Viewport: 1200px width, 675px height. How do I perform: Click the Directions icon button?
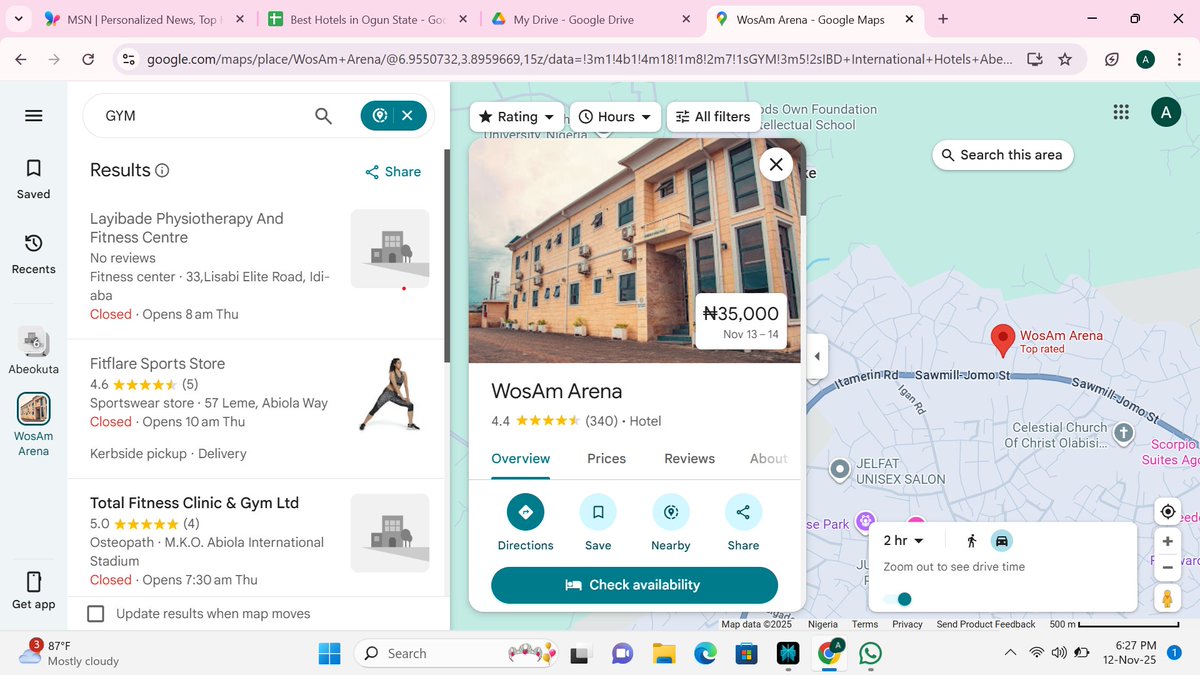(525, 512)
